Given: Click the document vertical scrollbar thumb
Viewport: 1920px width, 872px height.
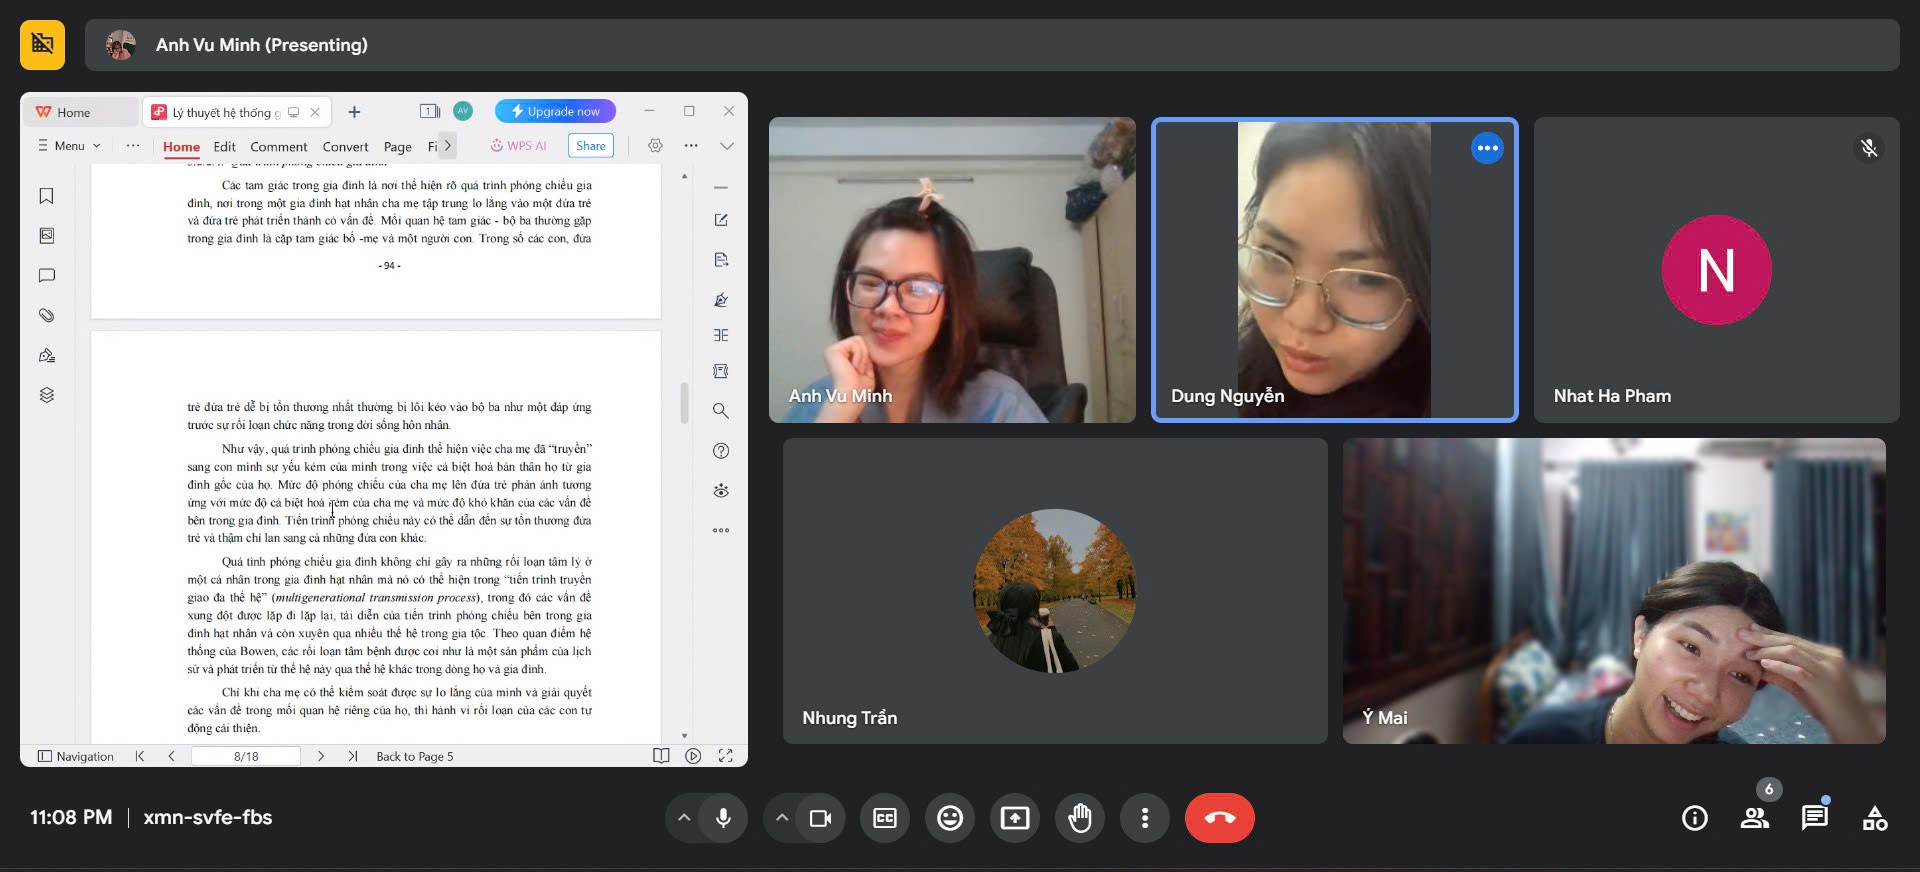Looking at the screenshot, I should pos(684,403).
